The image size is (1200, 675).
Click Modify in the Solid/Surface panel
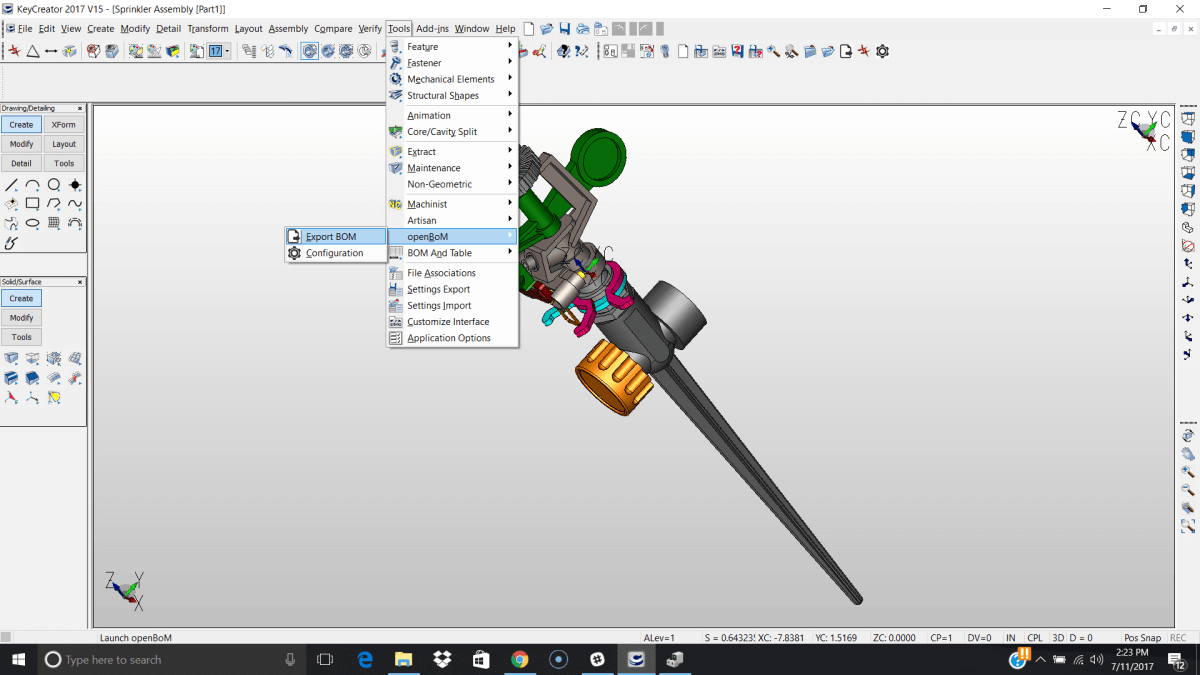tap(21, 318)
